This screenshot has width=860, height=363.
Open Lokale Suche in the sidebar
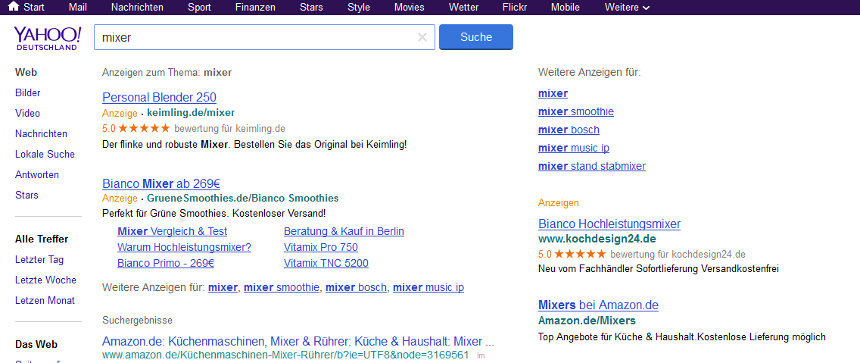point(45,154)
